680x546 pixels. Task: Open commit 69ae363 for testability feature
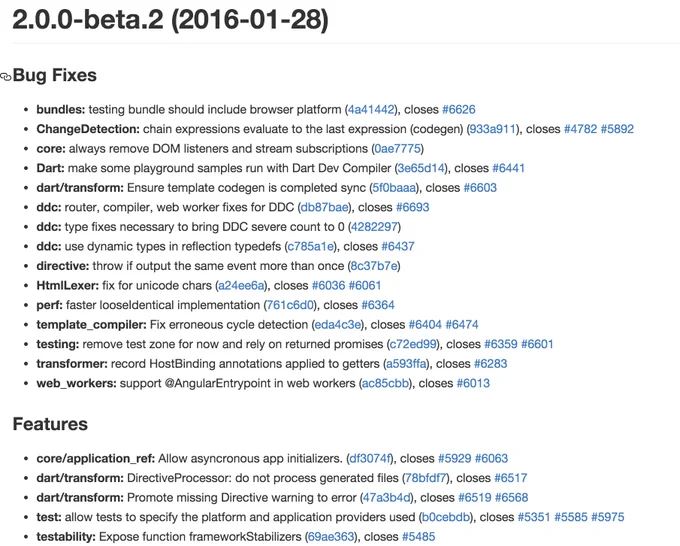tap(331, 536)
